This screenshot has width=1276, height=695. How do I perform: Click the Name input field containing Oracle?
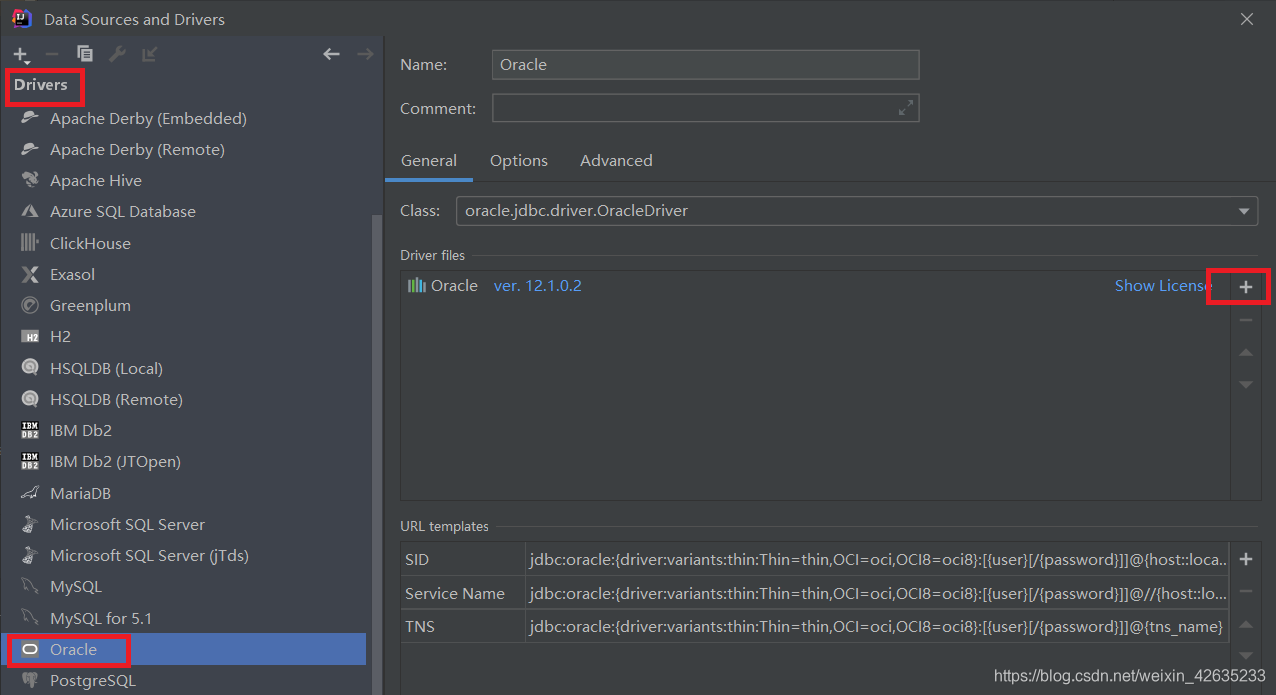tap(705, 64)
